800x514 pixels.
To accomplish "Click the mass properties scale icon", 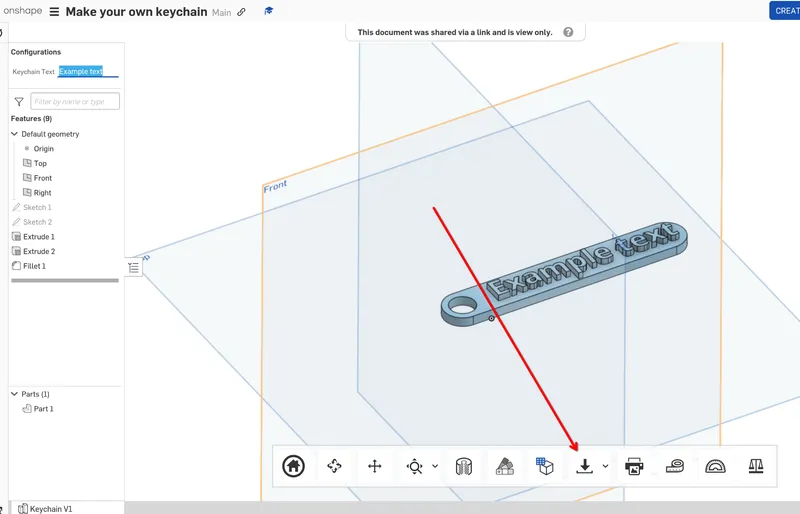I will coord(756,466).
